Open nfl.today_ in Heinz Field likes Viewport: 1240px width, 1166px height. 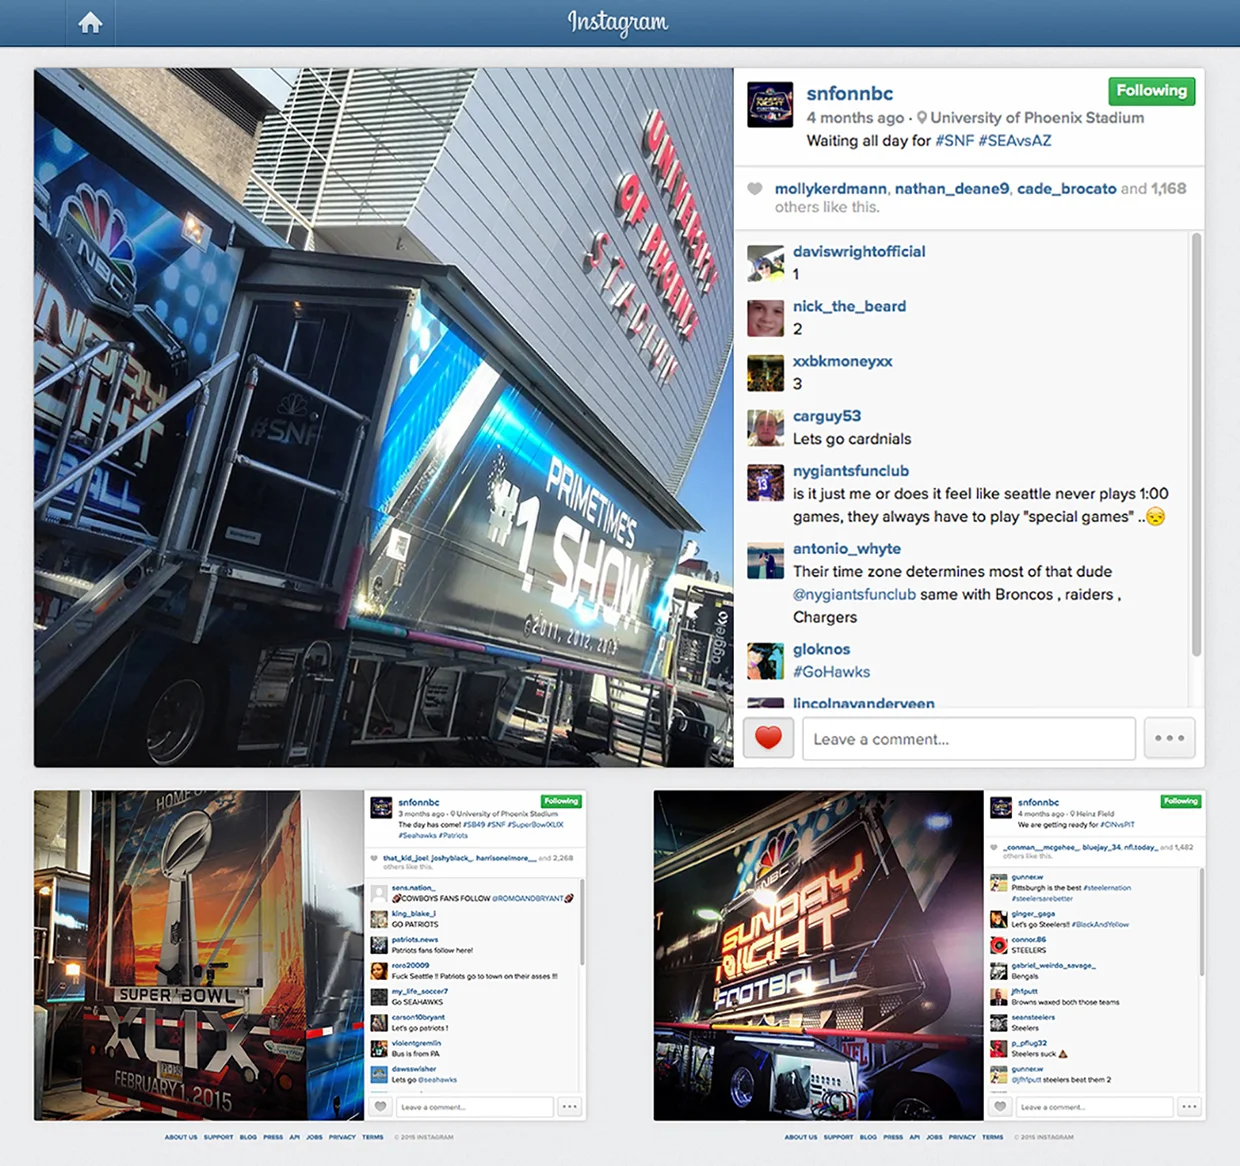point(1137,847)
